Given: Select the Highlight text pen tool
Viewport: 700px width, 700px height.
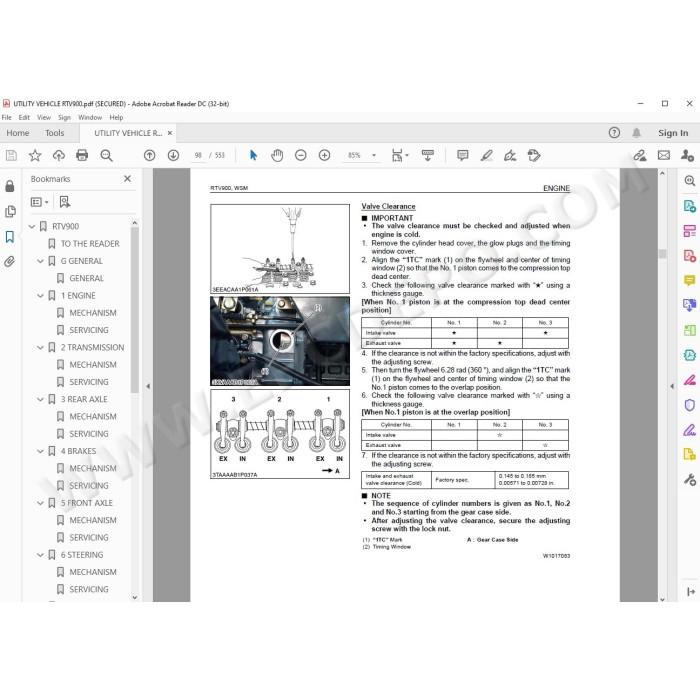Looking at the screenshot, I should tap(486, 155).
